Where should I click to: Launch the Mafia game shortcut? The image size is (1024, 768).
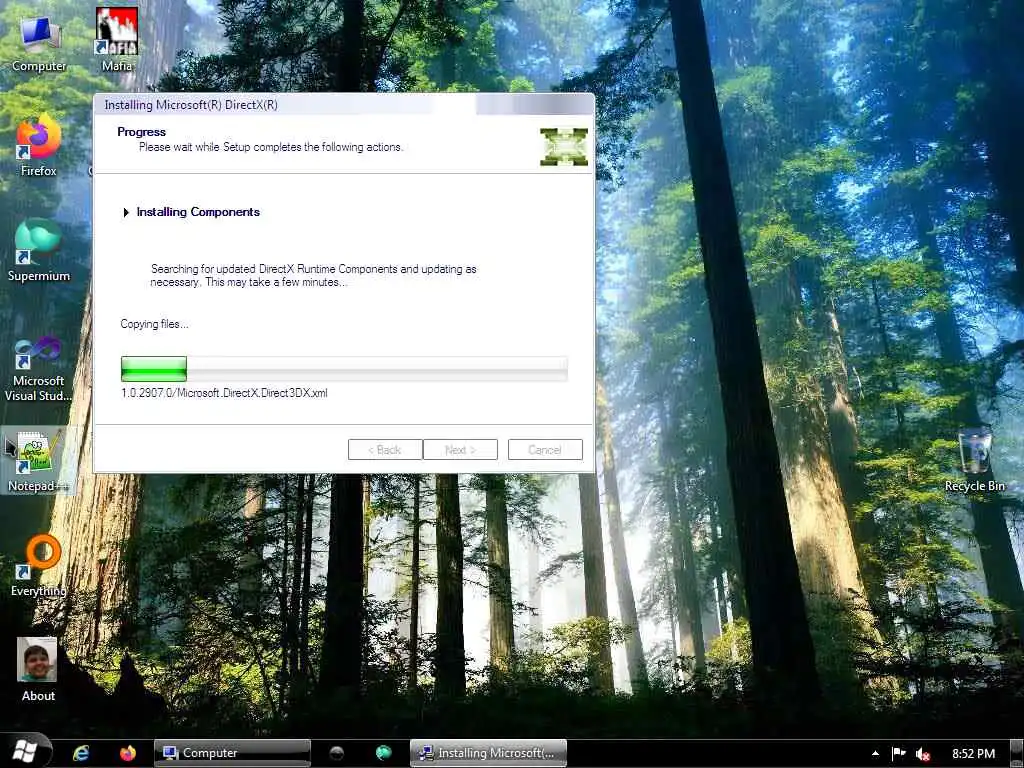coord(117,39)
